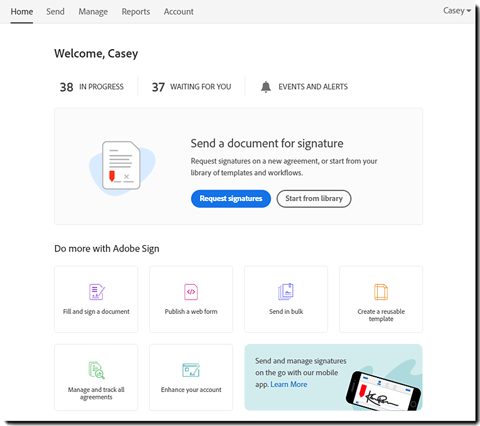Go to the Reports tab

(x=136, y=12)
